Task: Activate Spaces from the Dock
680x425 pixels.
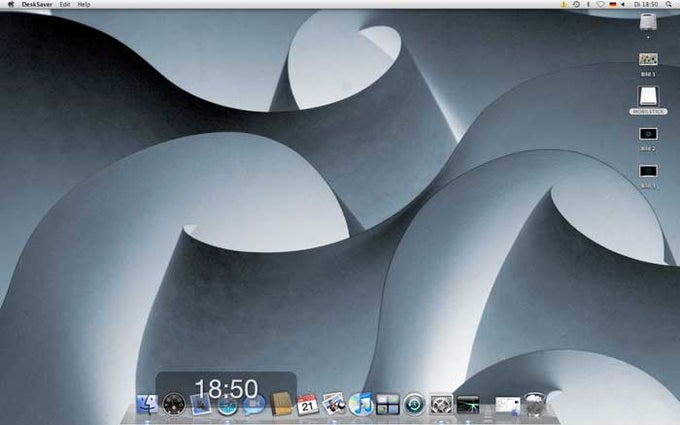Action: pyautogui.click(x=388, y=404)
